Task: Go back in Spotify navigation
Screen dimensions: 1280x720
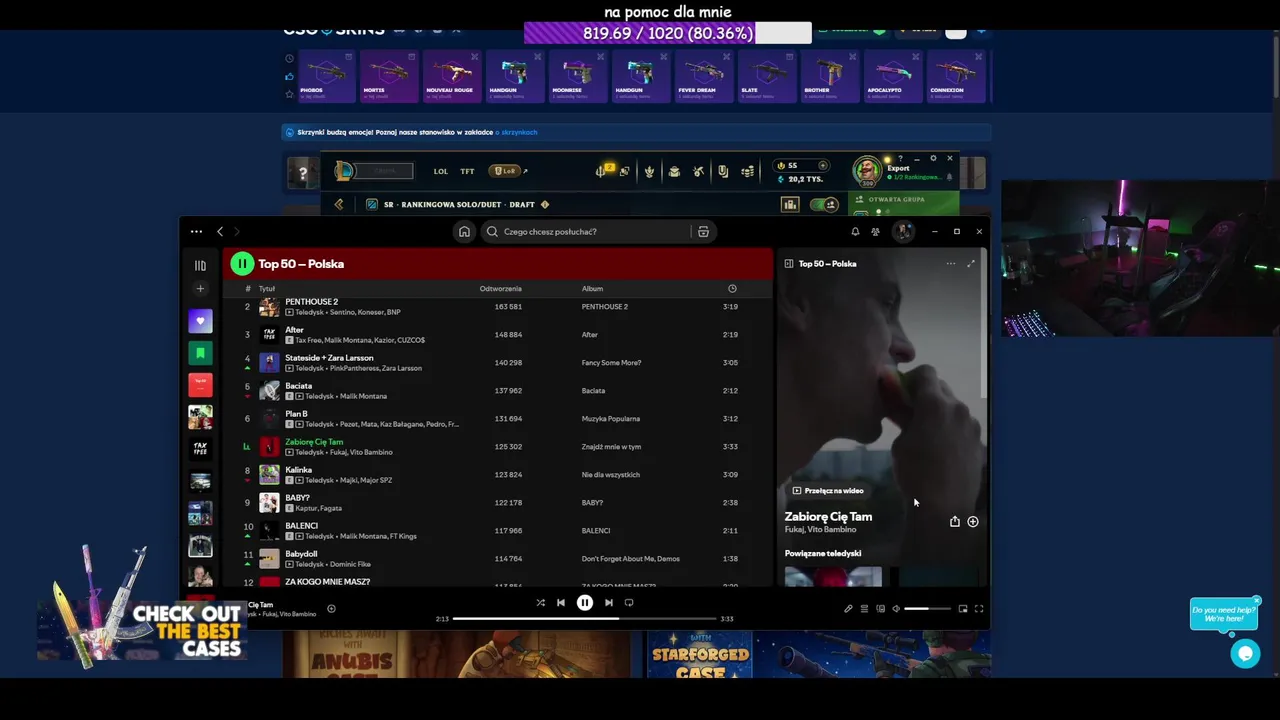Action: coord(220,232)
